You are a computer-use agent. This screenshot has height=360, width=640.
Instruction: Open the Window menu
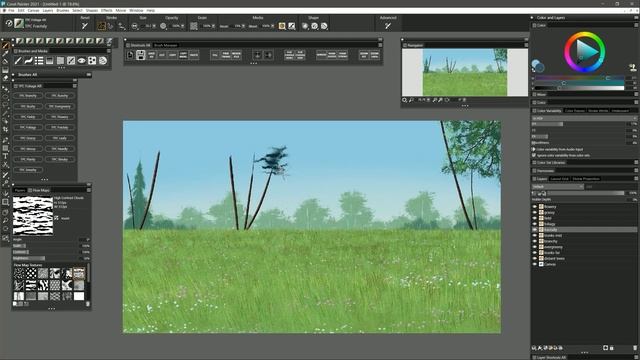[x=136, y=10]
